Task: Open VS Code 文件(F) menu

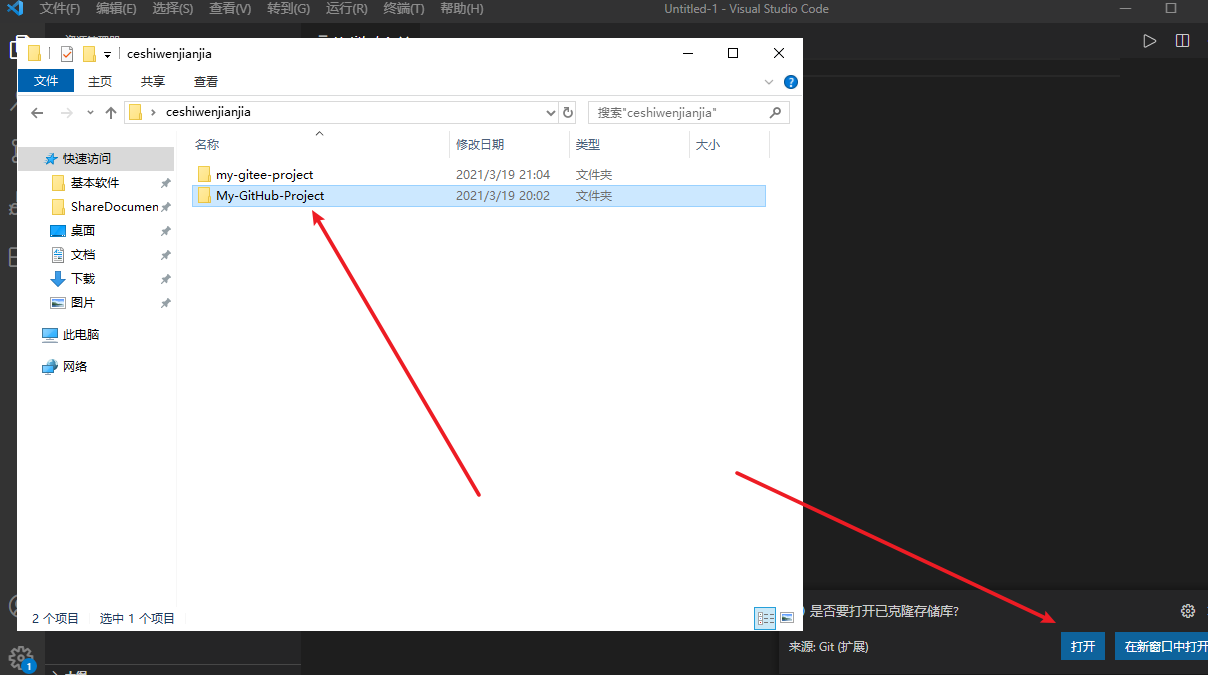Action: coord(60,9)
